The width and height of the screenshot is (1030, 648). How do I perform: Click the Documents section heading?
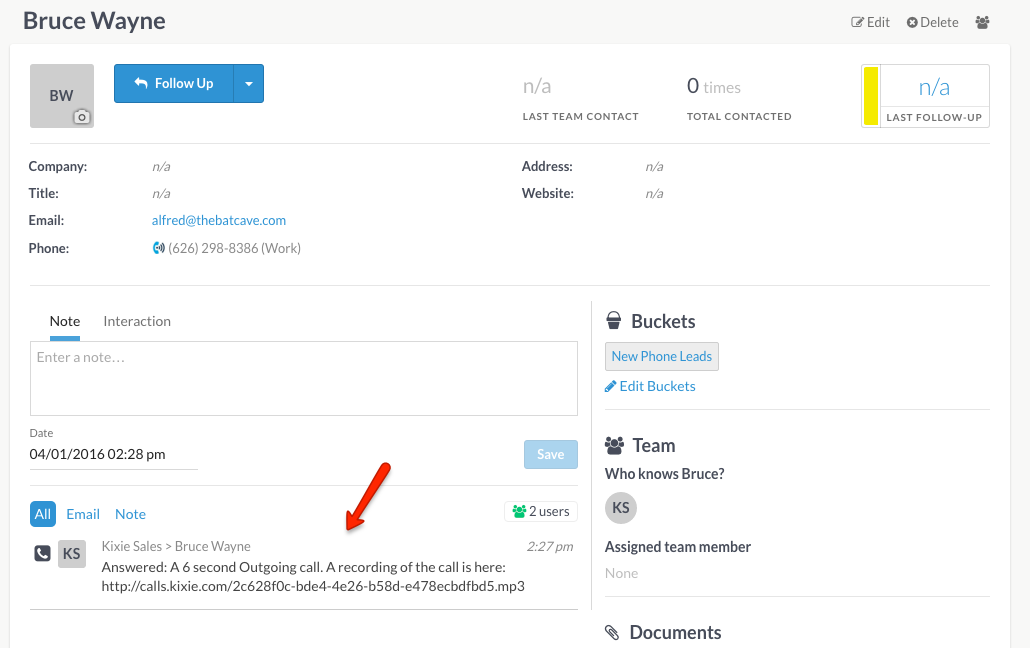pos(675,632)
